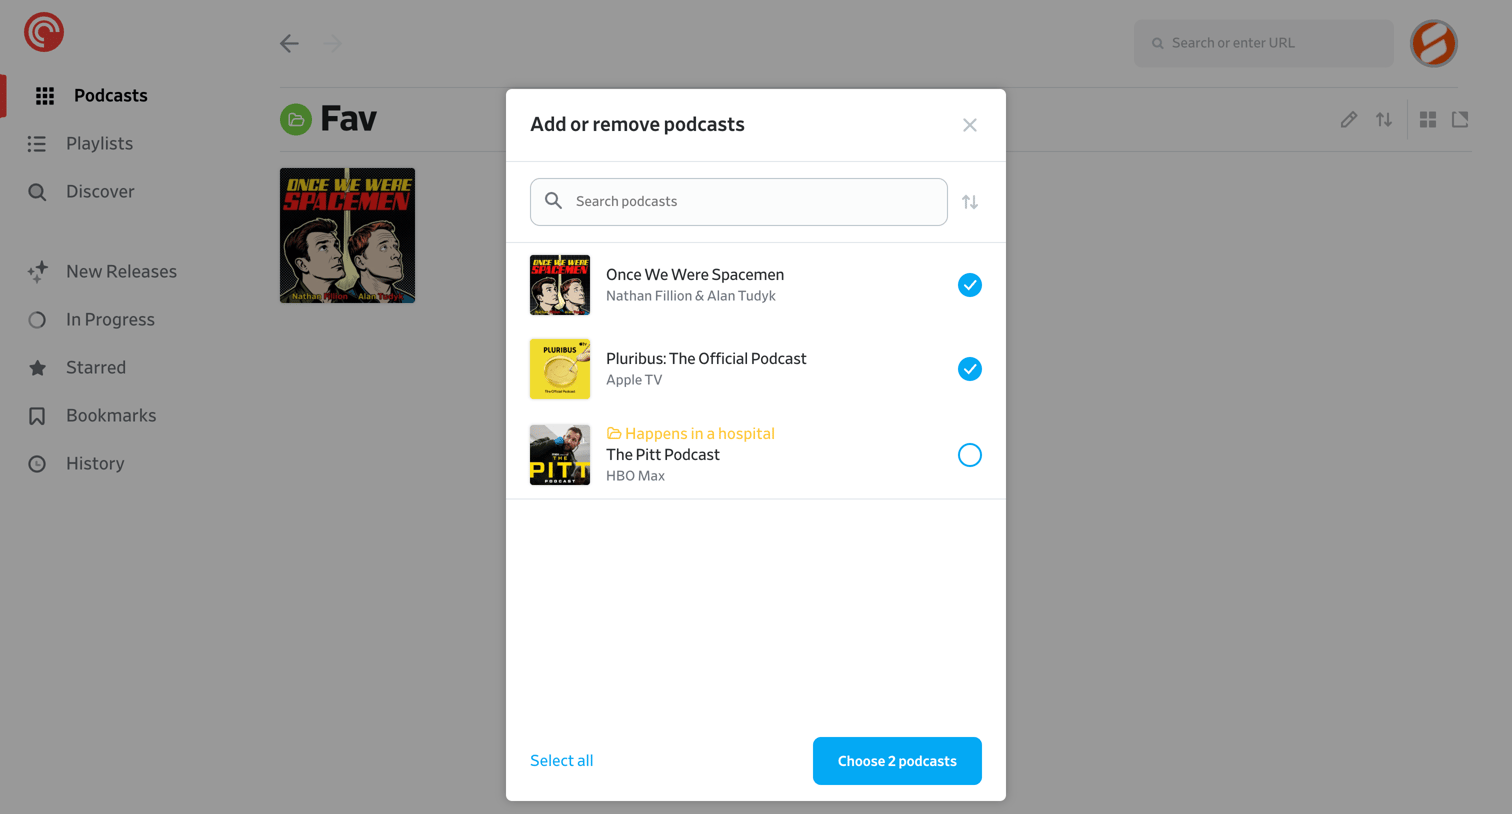Image resolution: width=1512 pixels, height=814 pixels.
Task: Click the Search or enter URL field
Action: (x=1263, y=43)
